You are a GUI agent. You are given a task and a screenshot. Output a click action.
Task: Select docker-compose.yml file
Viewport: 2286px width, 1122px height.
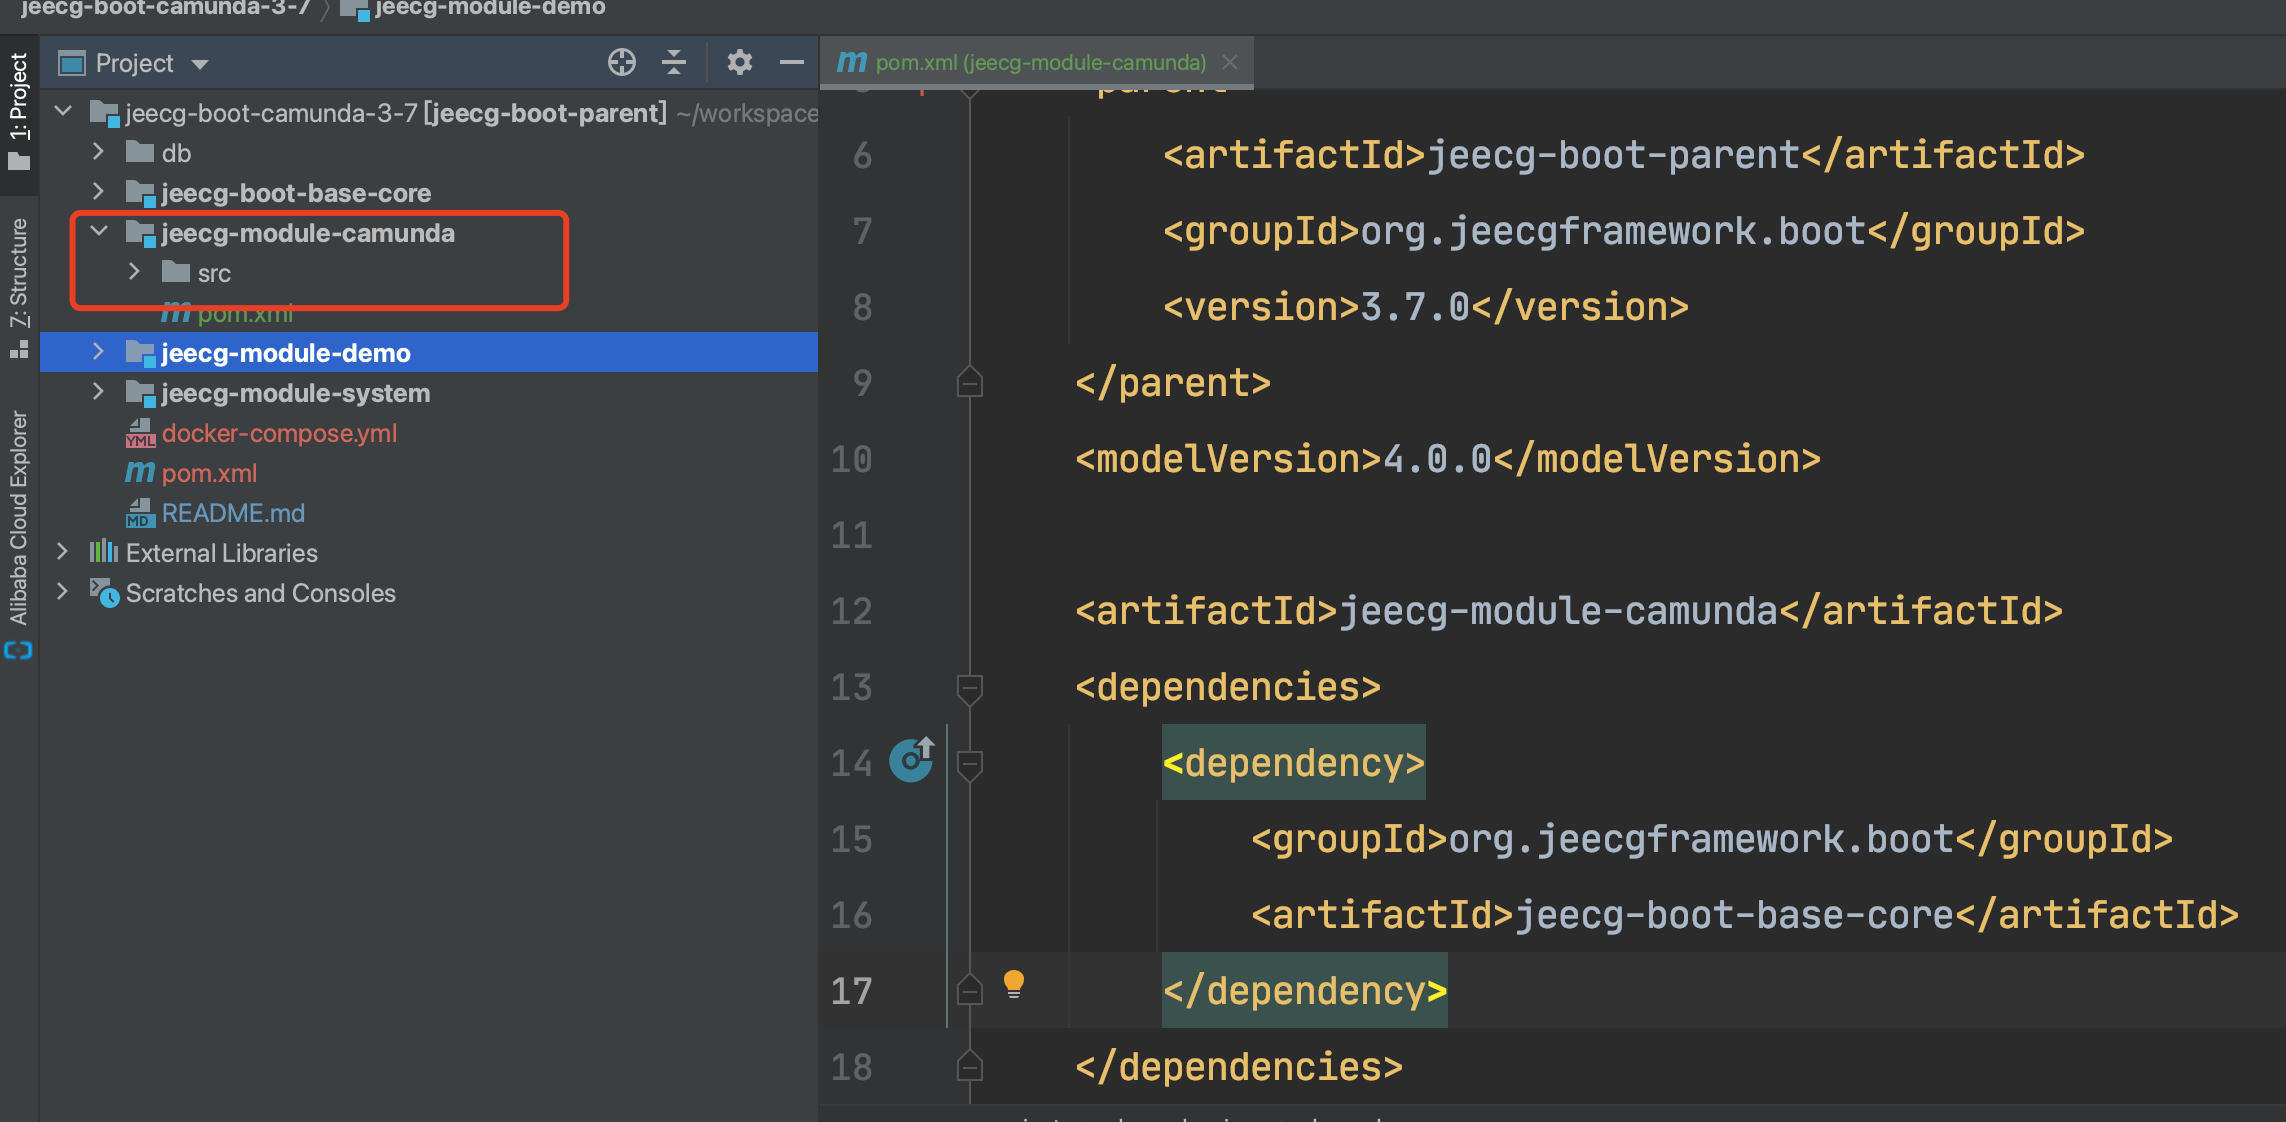tap(279, 433)
